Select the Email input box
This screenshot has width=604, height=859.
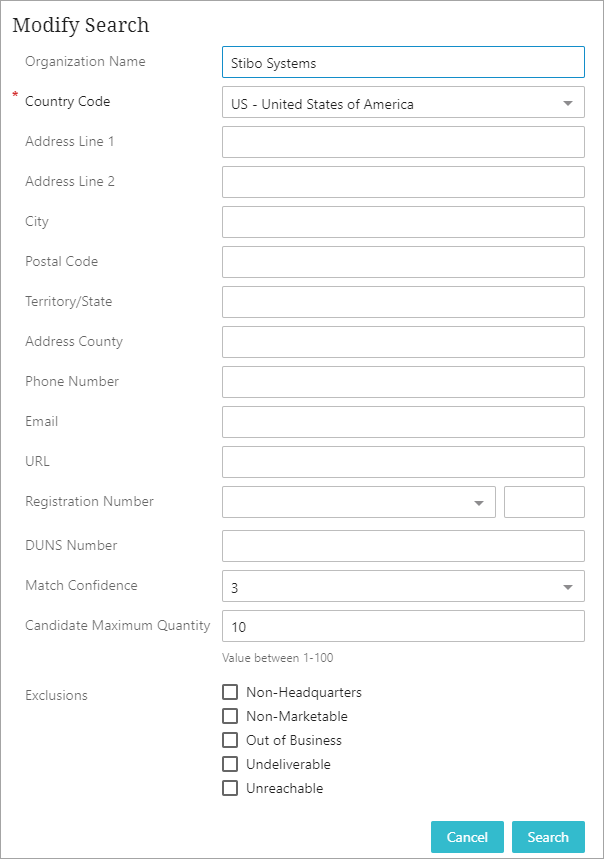click(403, 422)
